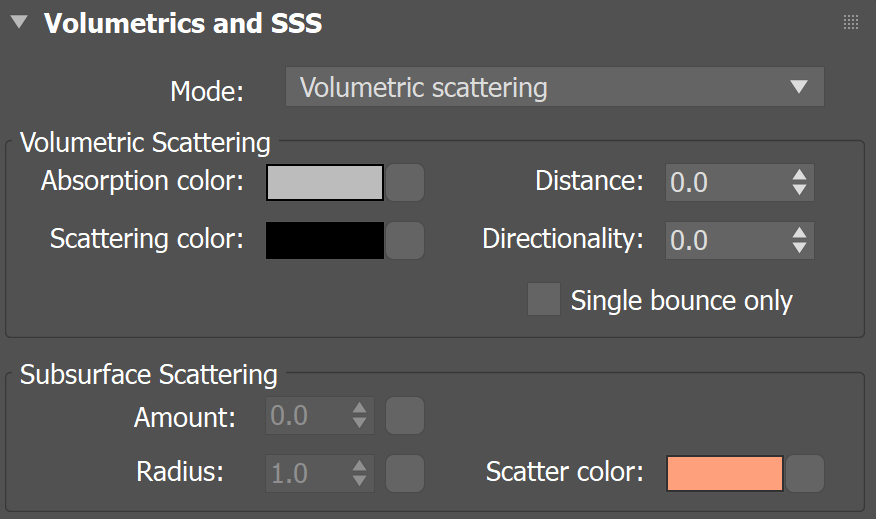Open the SSS Radius map slot button
The width and height of the screenshot is (876, 519).
pos(405,473)
